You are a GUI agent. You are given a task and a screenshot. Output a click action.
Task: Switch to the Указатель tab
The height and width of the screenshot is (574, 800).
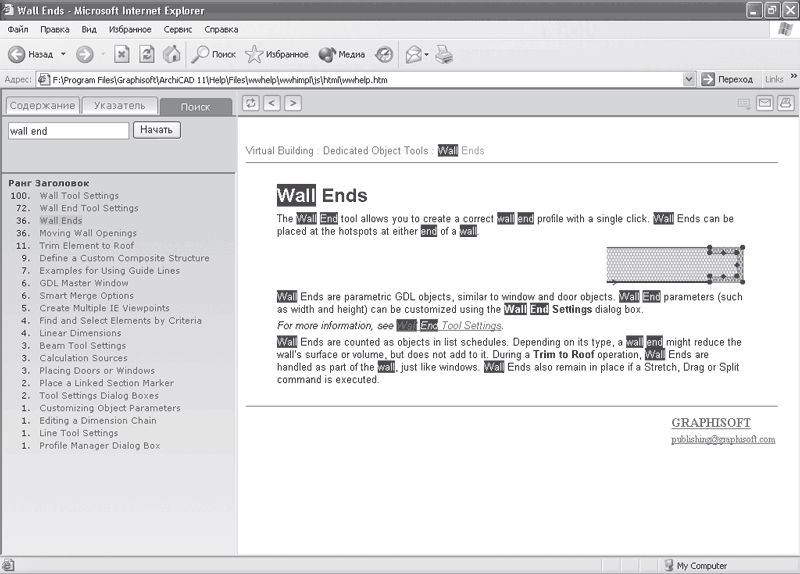(120, 106)
